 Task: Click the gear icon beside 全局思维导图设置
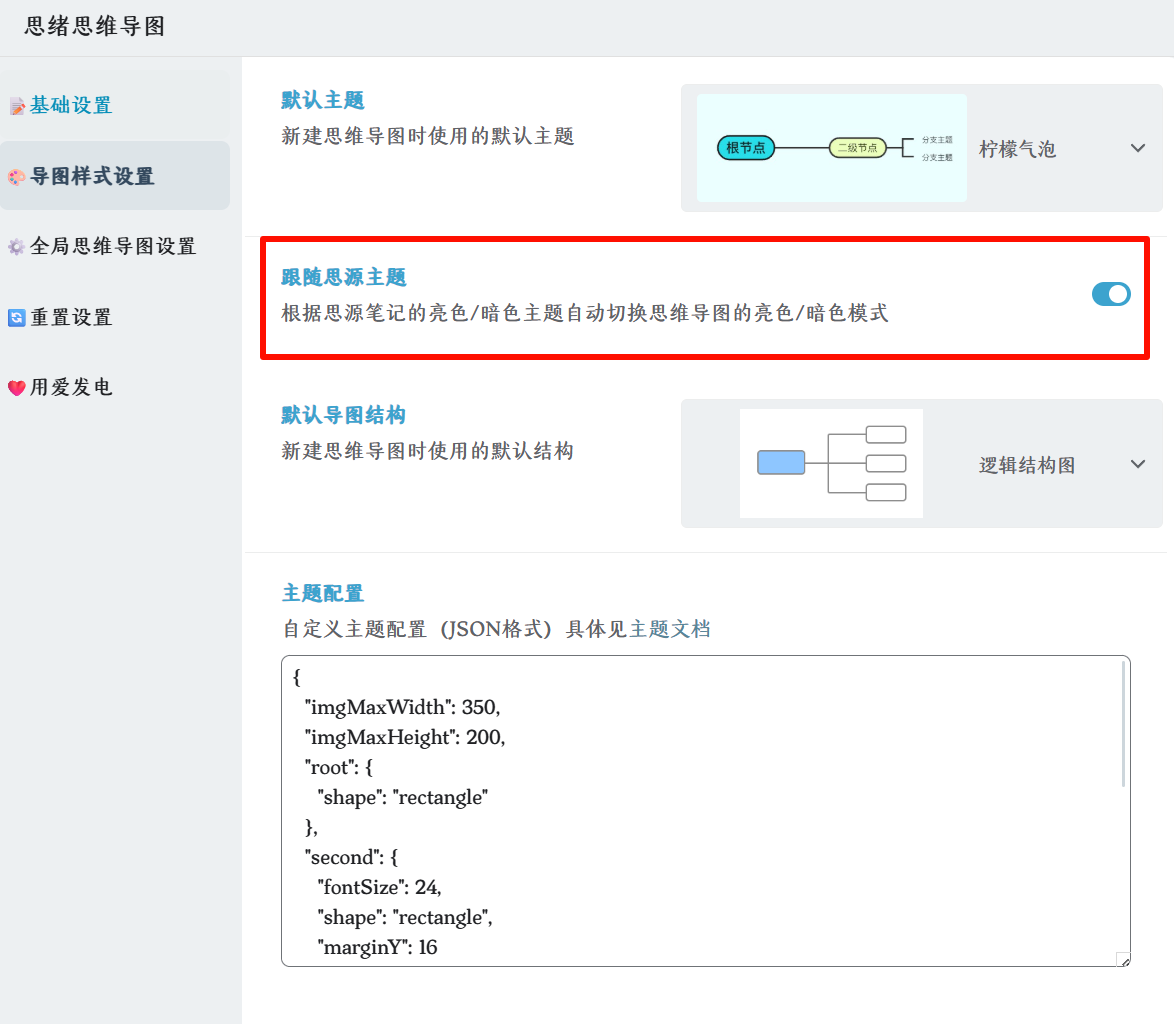point(16,247)
